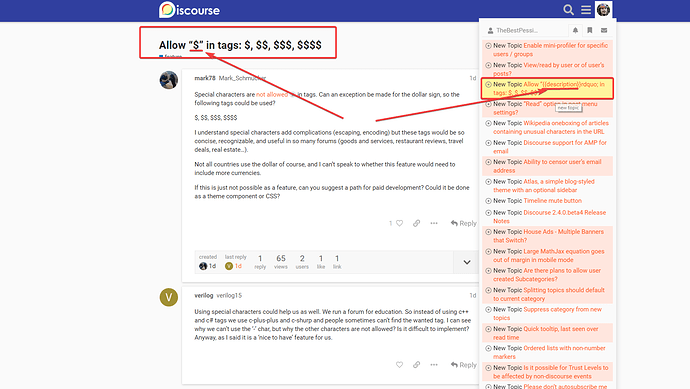Open notification 'View/read by user or of user's posts?'
The width and height of the screenshot is (690, 389).
click(x=548, y=69)
